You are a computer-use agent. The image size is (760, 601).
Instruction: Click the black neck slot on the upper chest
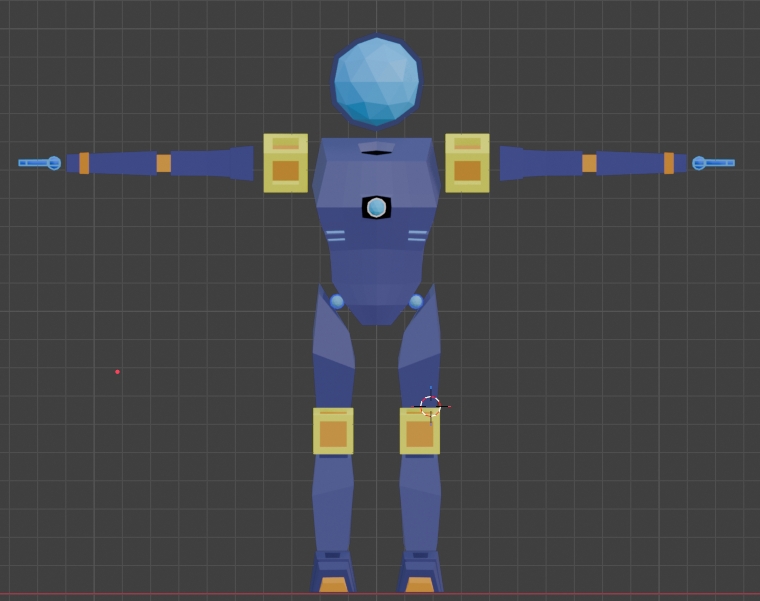coord(376,151)
